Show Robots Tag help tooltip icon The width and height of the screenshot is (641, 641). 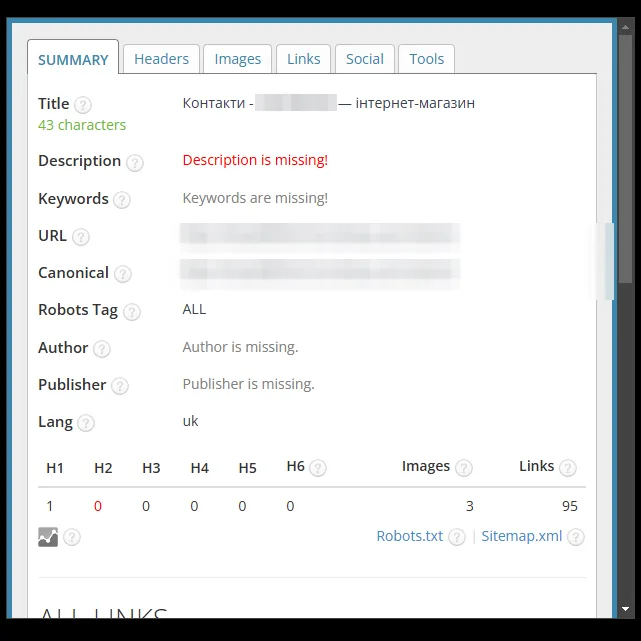pyautogui.click(x=132, y=312)
